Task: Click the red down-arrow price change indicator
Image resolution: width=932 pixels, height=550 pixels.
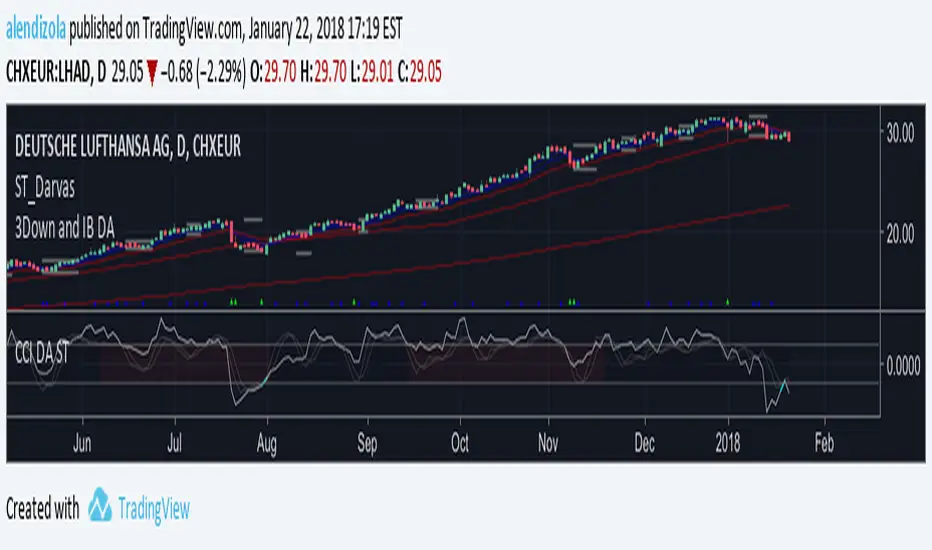Action: coord(152,73)
